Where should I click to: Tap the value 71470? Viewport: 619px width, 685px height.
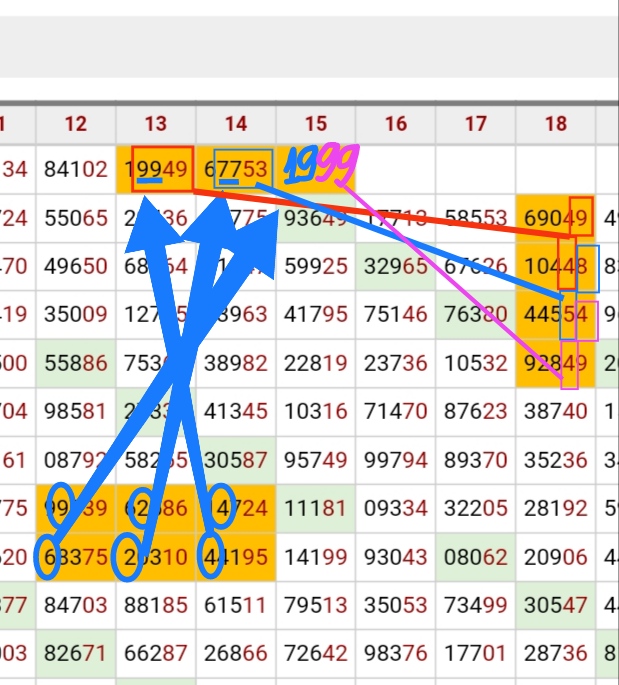point(396,412)
